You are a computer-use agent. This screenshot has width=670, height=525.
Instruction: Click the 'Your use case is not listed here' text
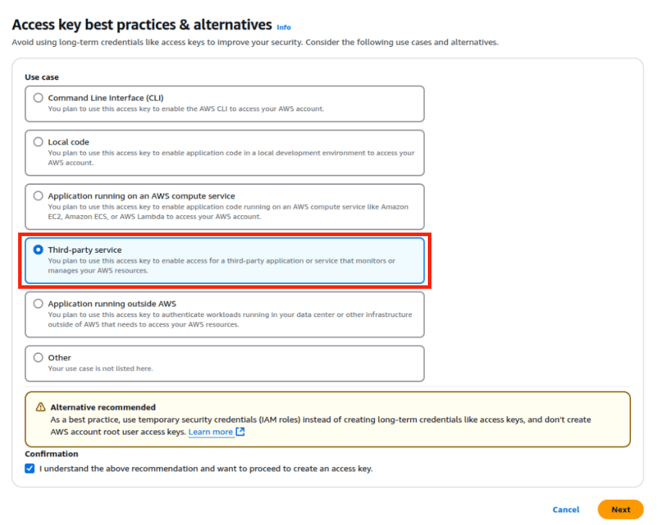point(100,369)
